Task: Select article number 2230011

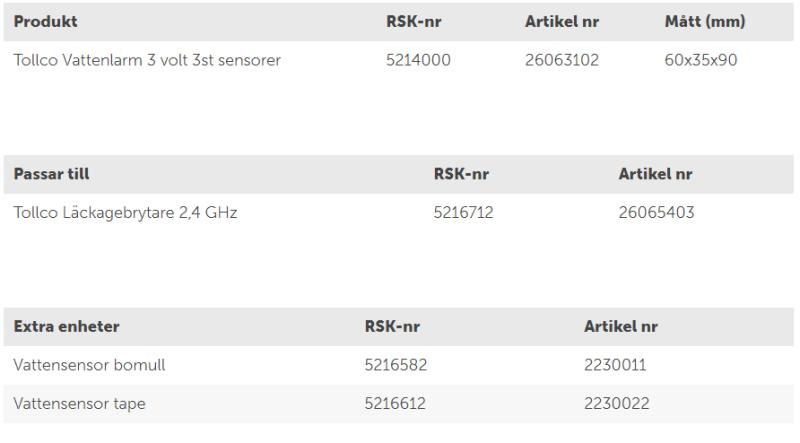Action: 615,365
